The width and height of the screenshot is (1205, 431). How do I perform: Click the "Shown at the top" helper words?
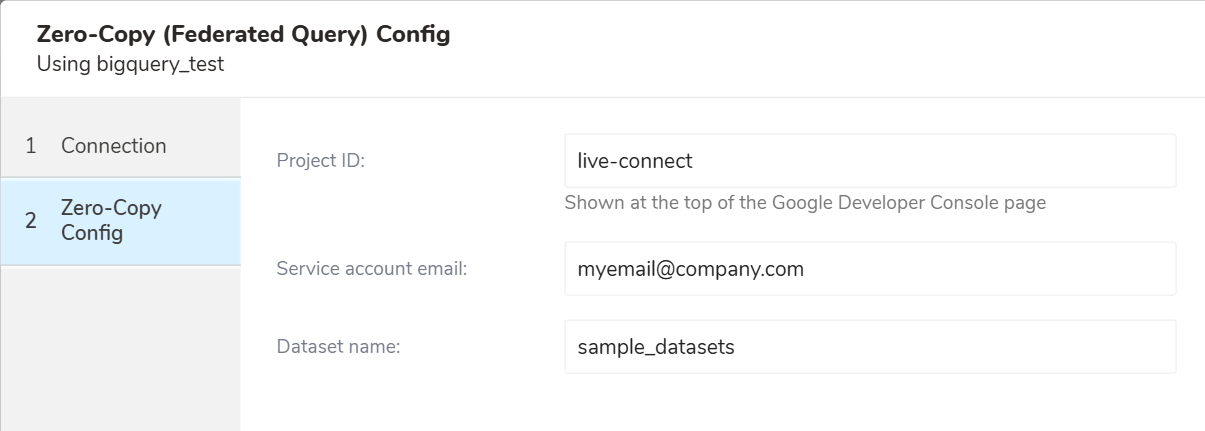[x=630, y=203]
